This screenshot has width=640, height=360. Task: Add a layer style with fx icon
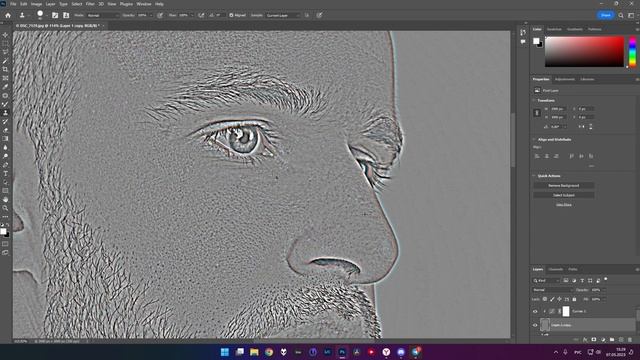pyautogui.click(x=585, y=340)
